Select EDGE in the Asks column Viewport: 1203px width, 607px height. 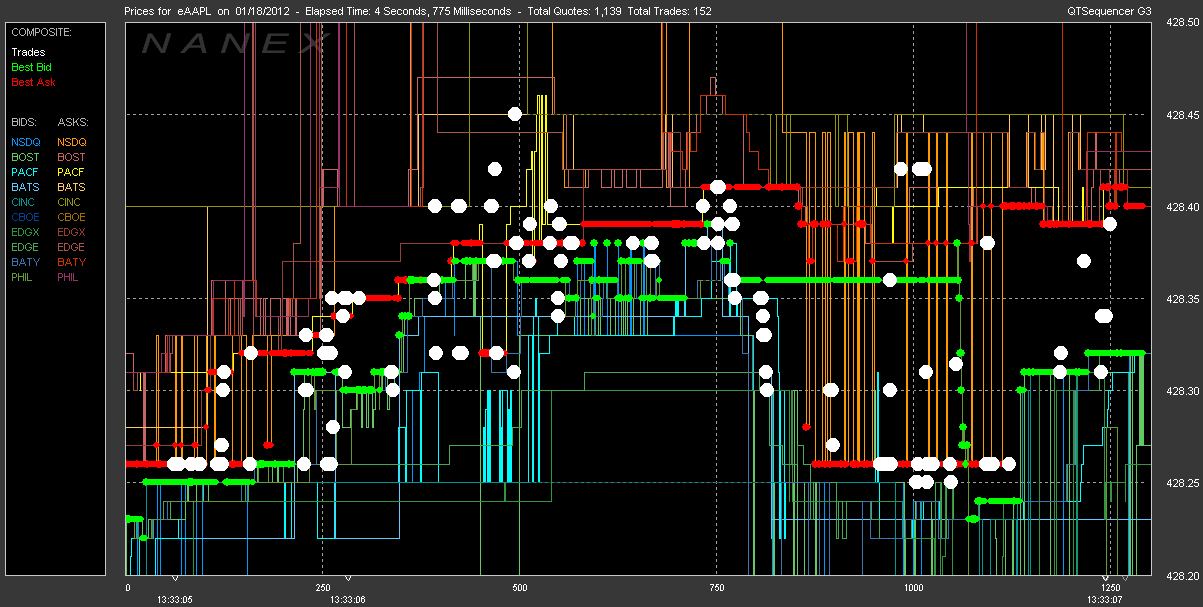click(x=72, y=247)
